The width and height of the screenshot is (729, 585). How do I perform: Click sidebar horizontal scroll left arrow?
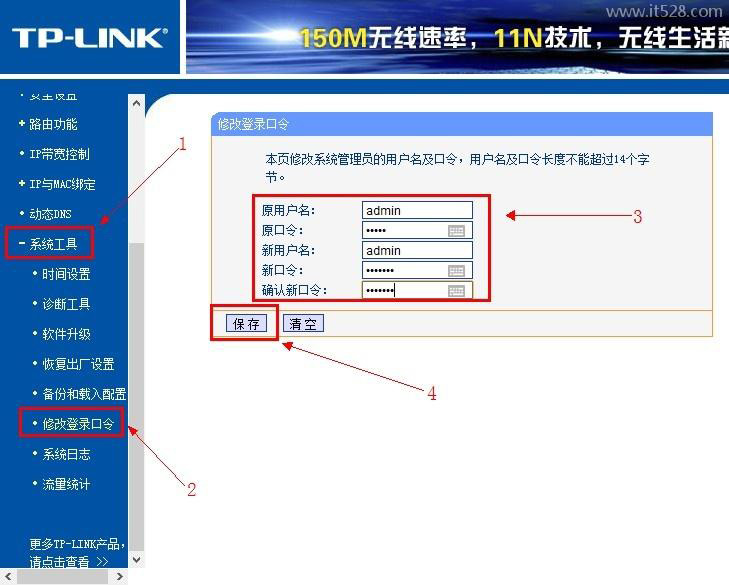pos(8,577)
